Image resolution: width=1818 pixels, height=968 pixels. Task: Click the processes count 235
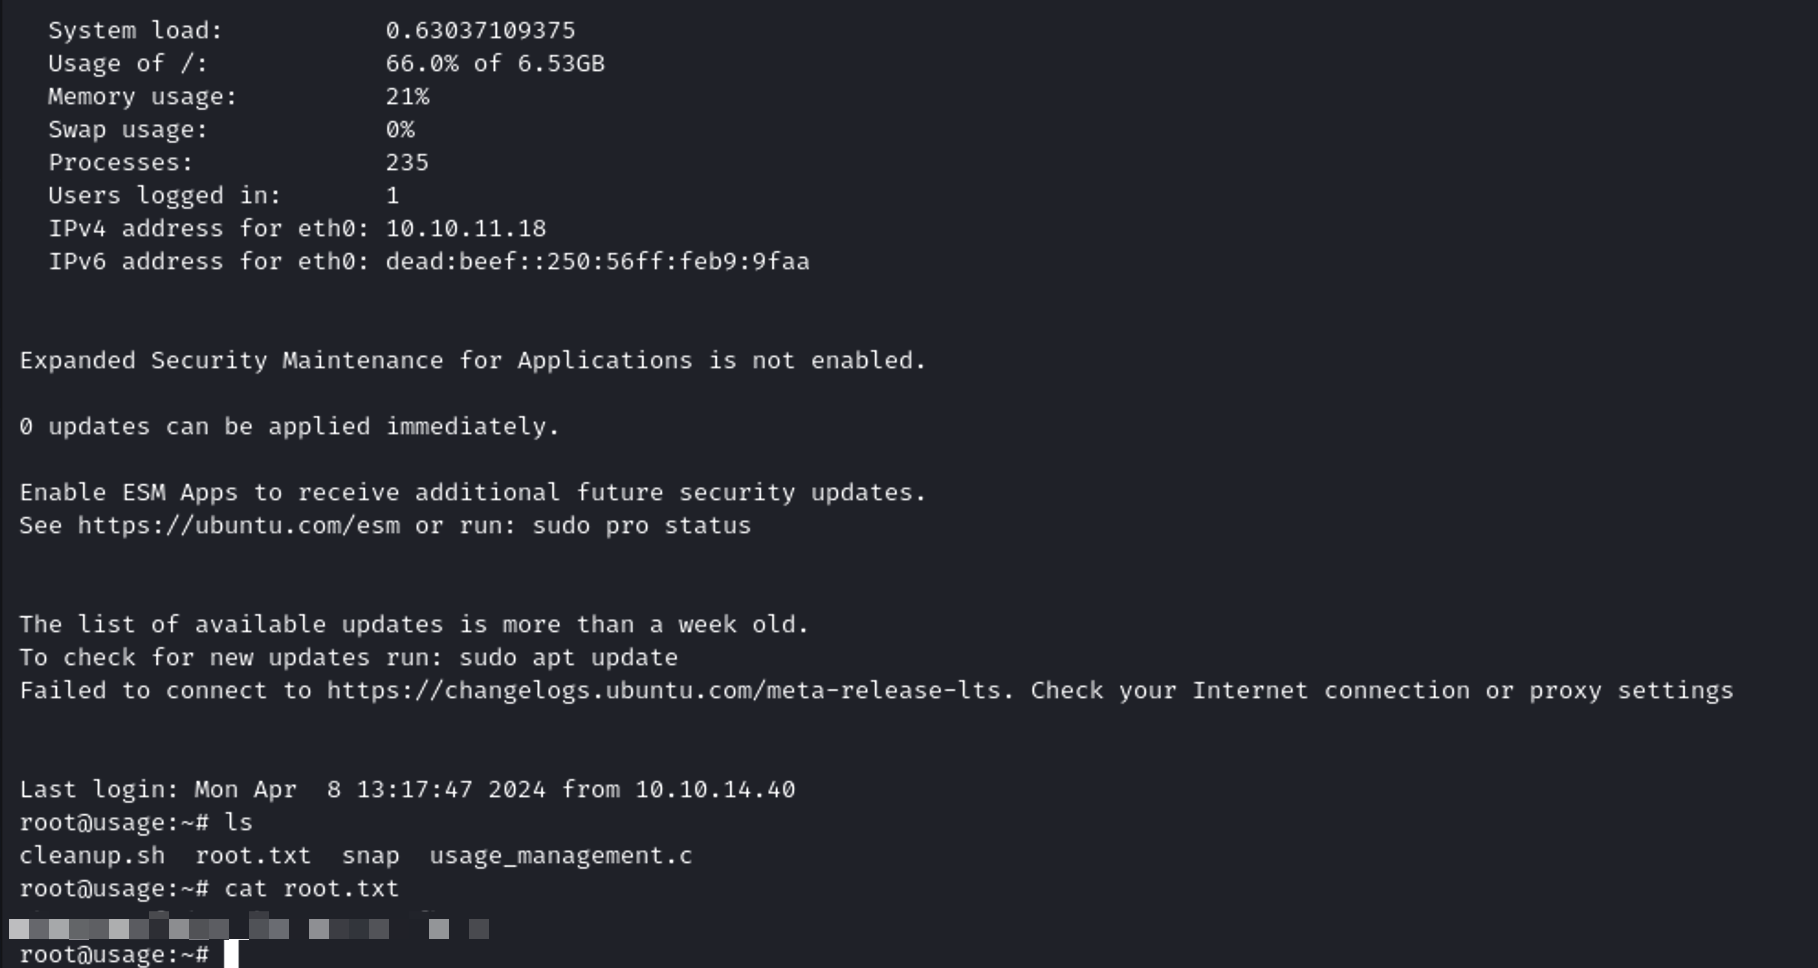407,163
